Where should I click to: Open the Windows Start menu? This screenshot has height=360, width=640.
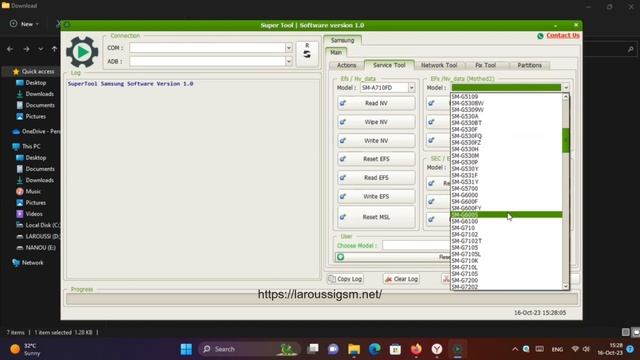[x=186, y=349]
